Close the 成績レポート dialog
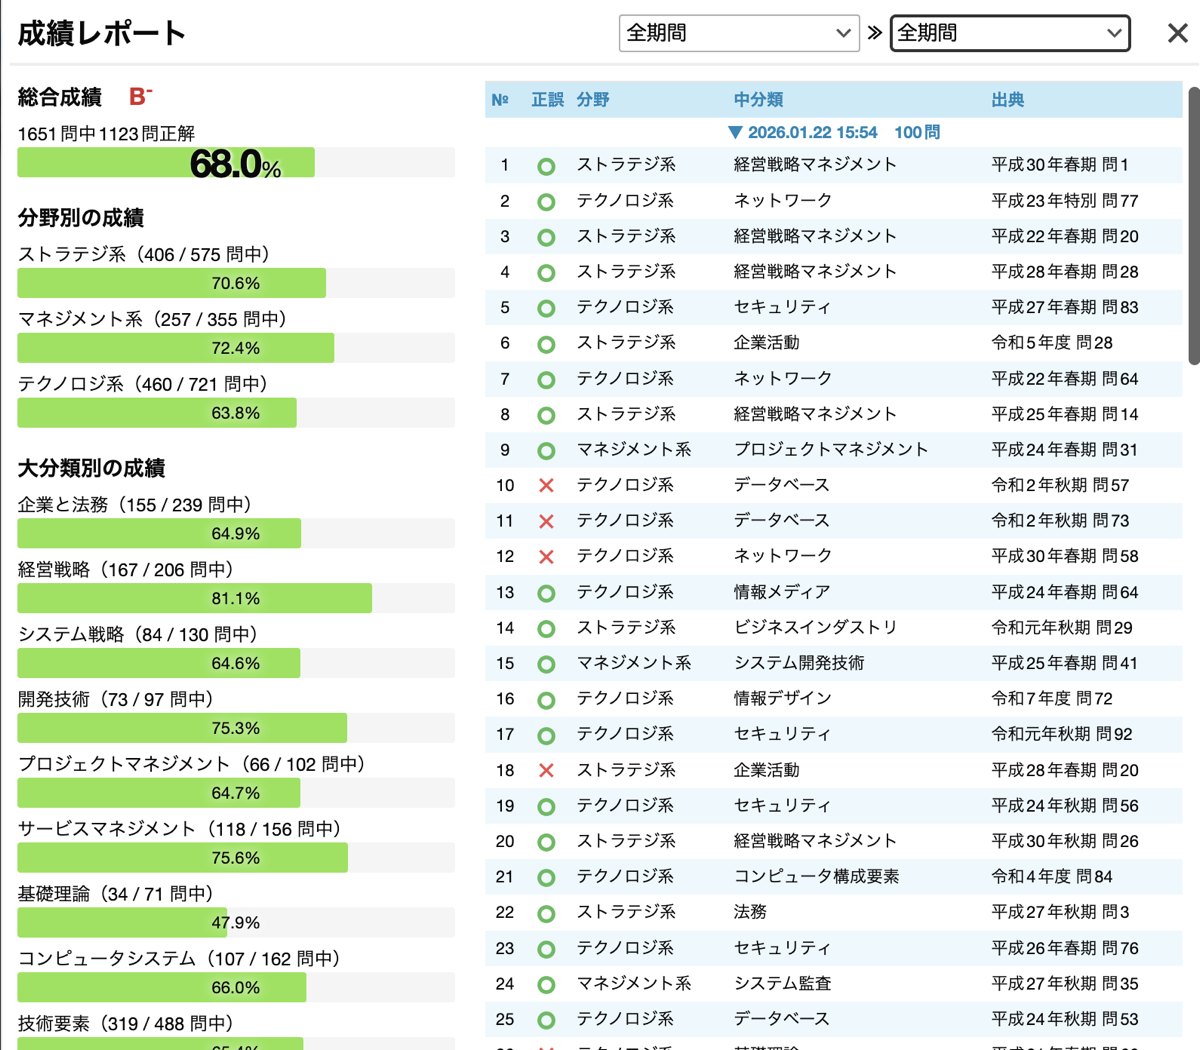 click(x=1177, y=33)
